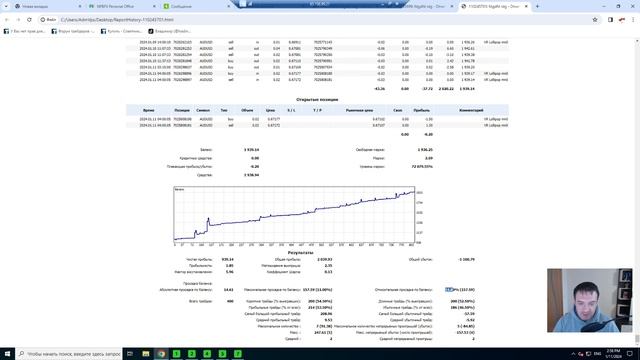Open File Explorer from the taskbar
This screenshot has height=360, width=640.
pyautogui.click(x=146, y=354)
